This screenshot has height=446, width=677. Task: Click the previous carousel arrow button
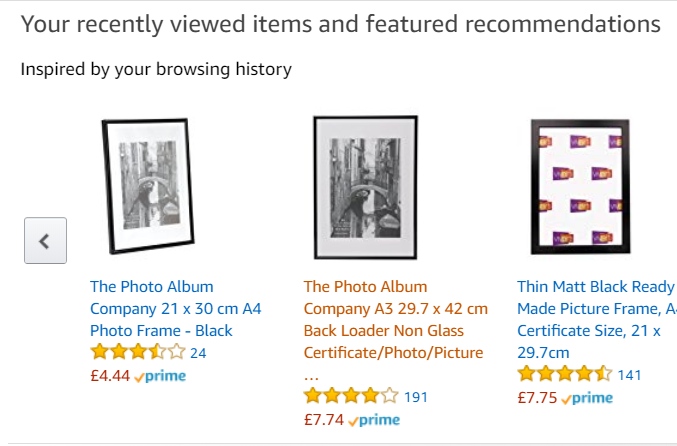click(x=45, y=241)
